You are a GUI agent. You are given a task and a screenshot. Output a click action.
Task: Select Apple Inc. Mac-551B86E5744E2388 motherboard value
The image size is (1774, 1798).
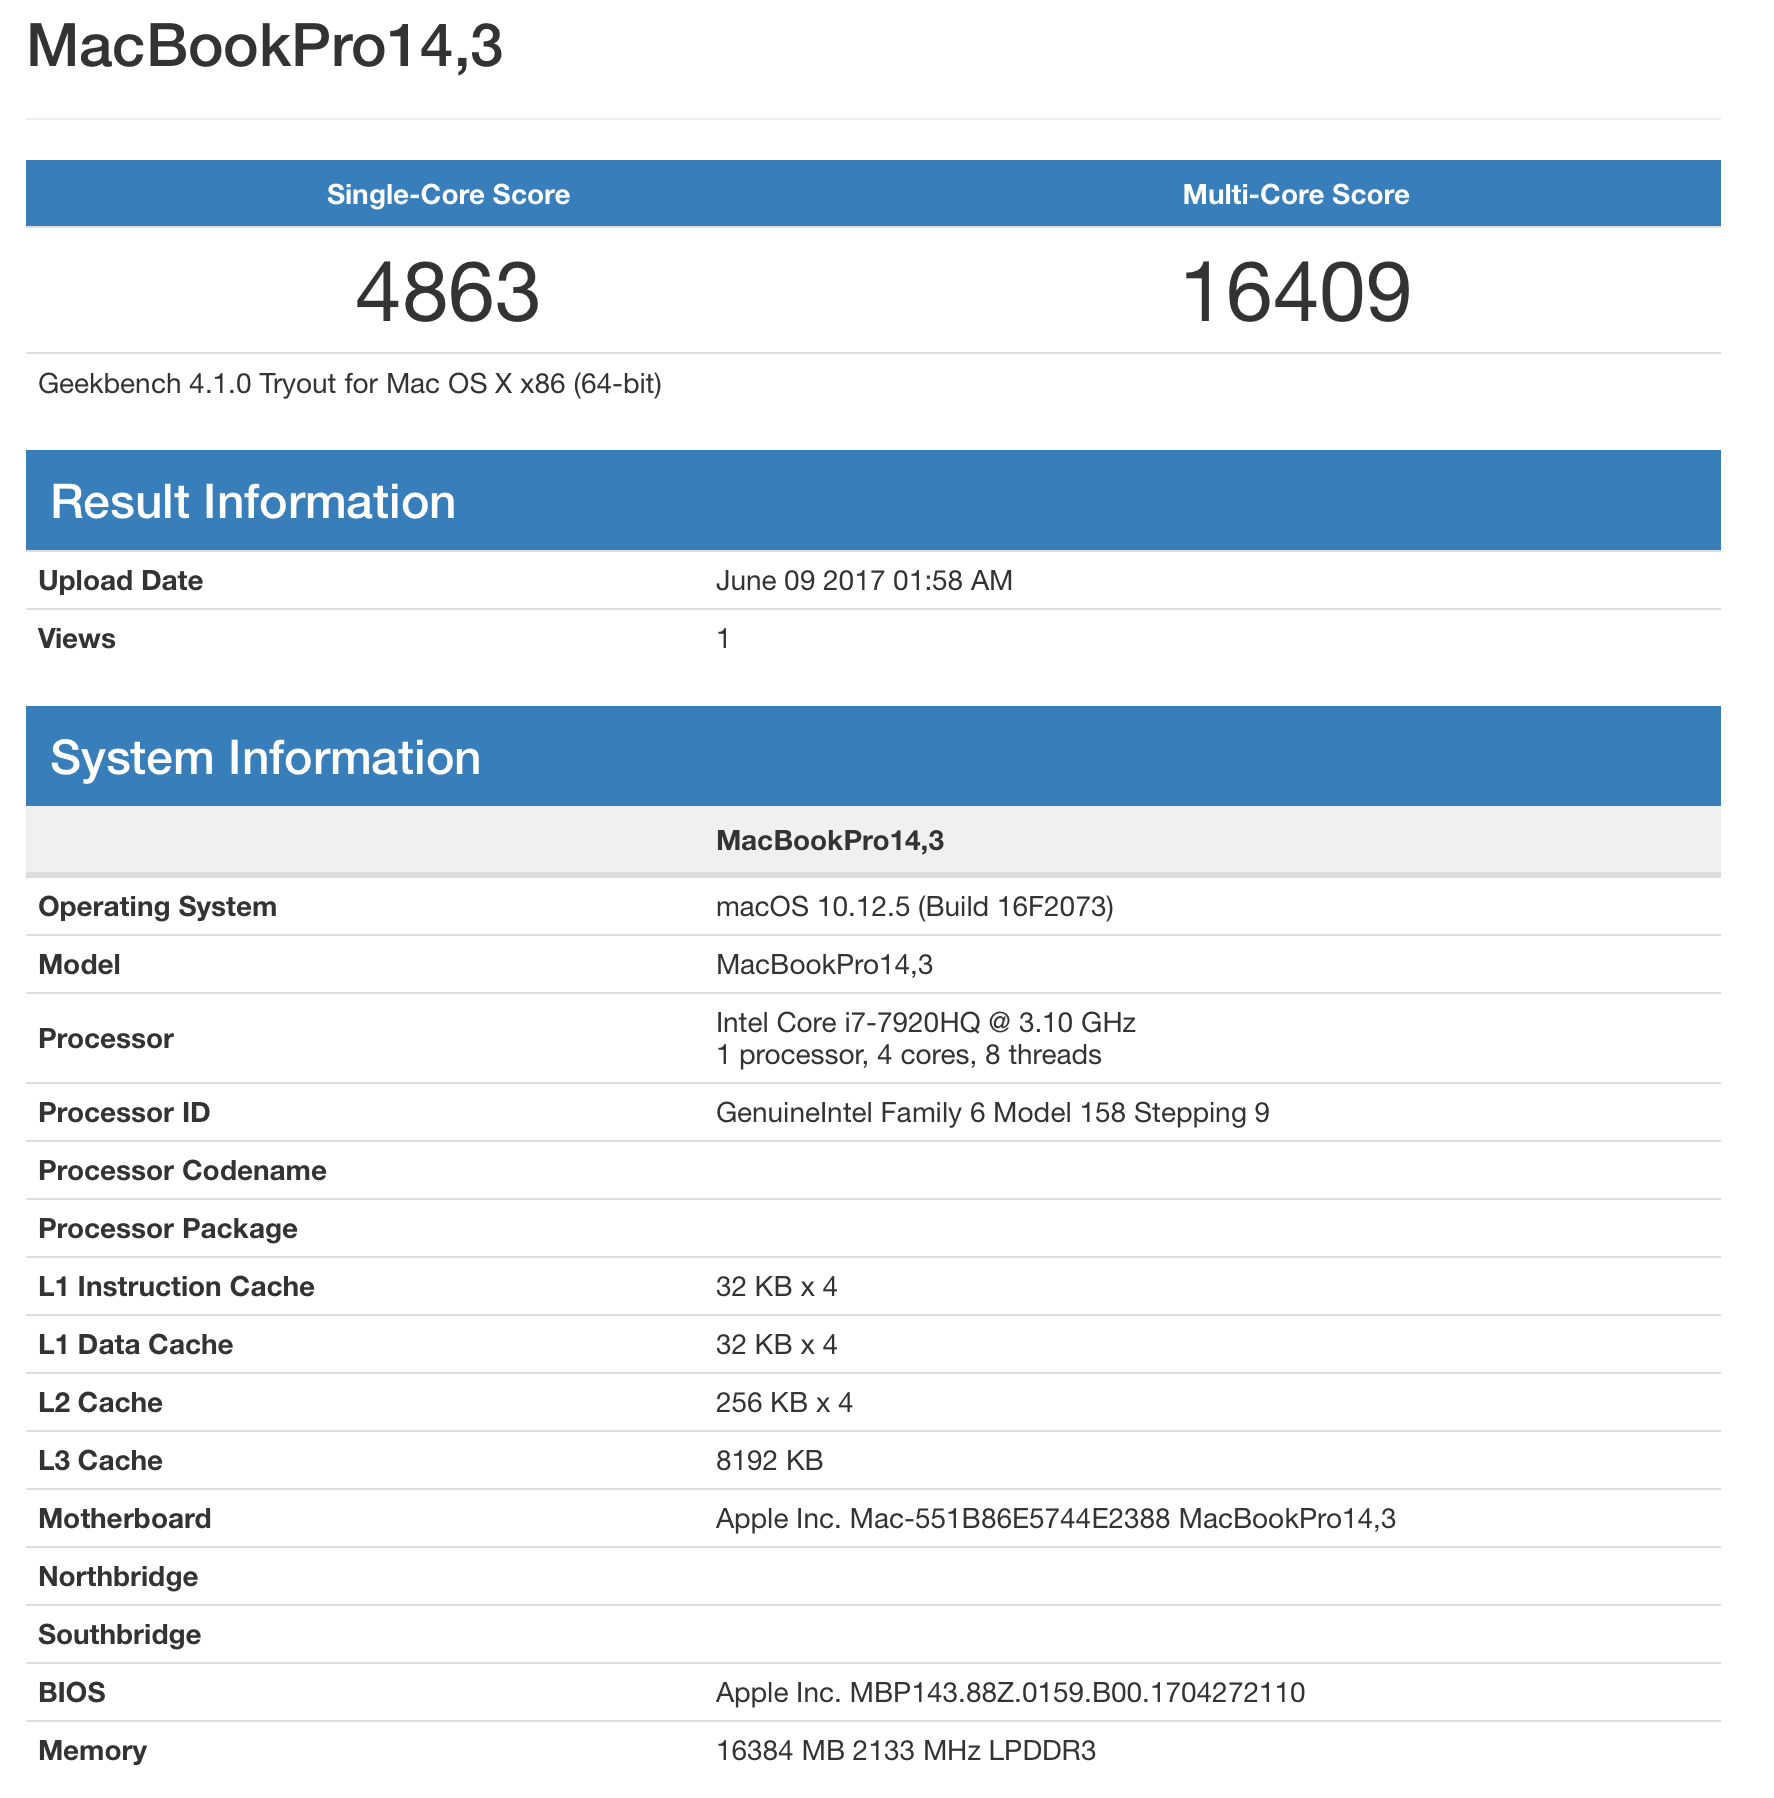[x=1055, y=1519]
